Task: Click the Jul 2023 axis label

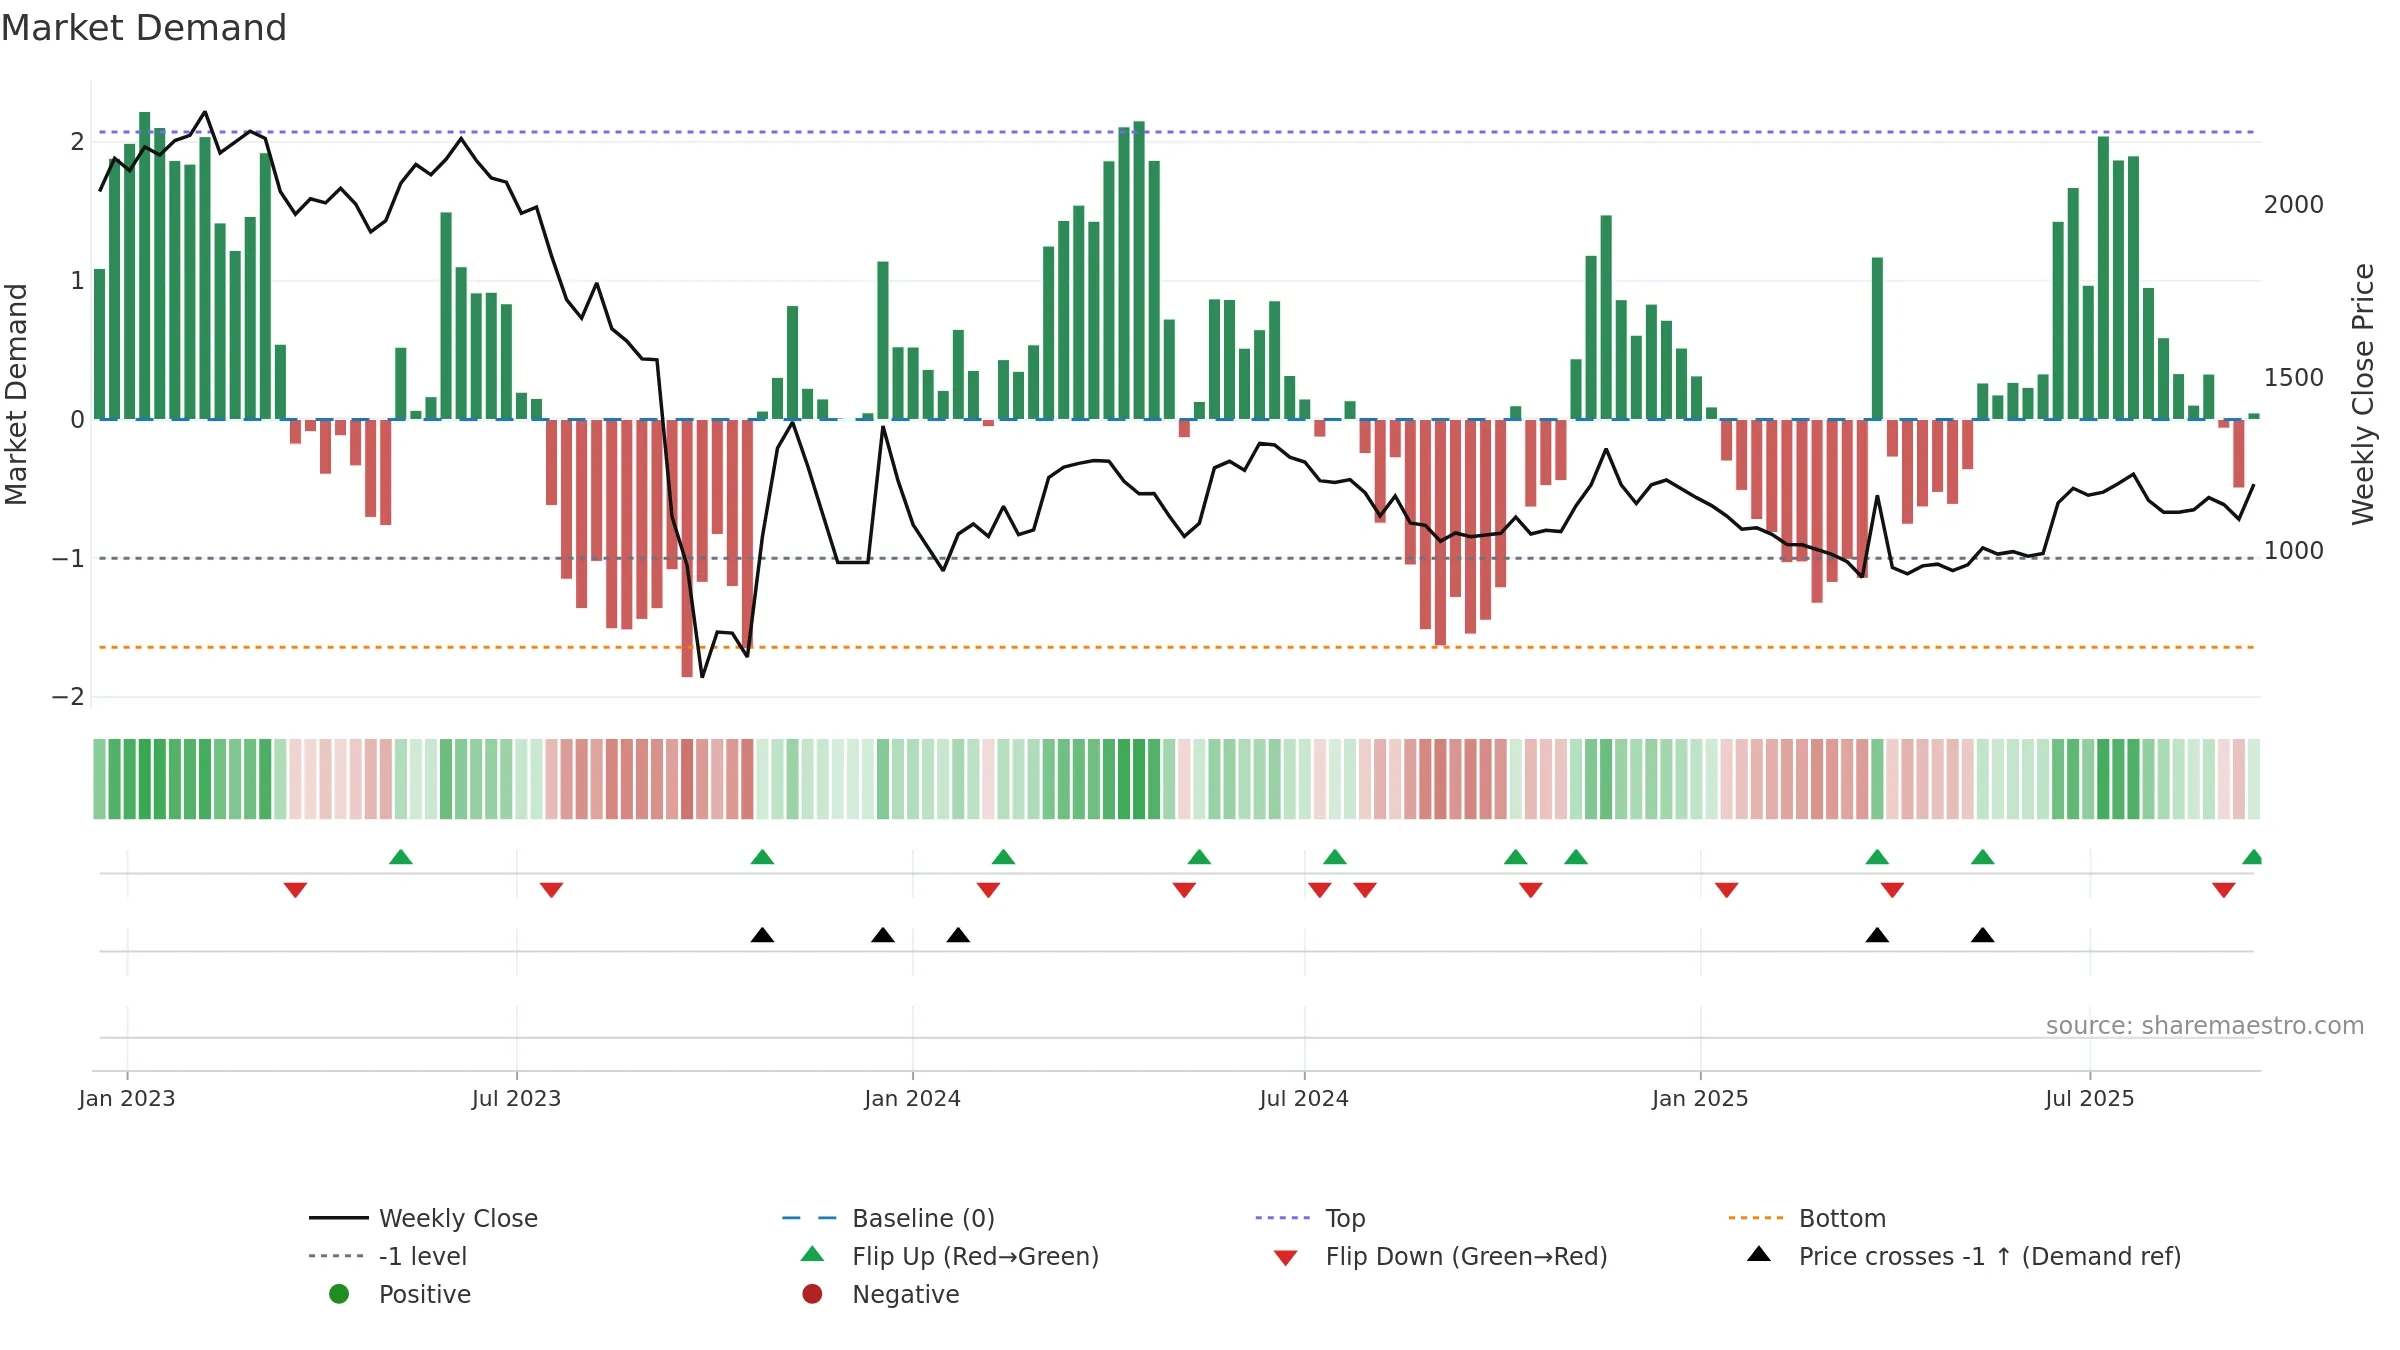Action: click(516, 1099)
